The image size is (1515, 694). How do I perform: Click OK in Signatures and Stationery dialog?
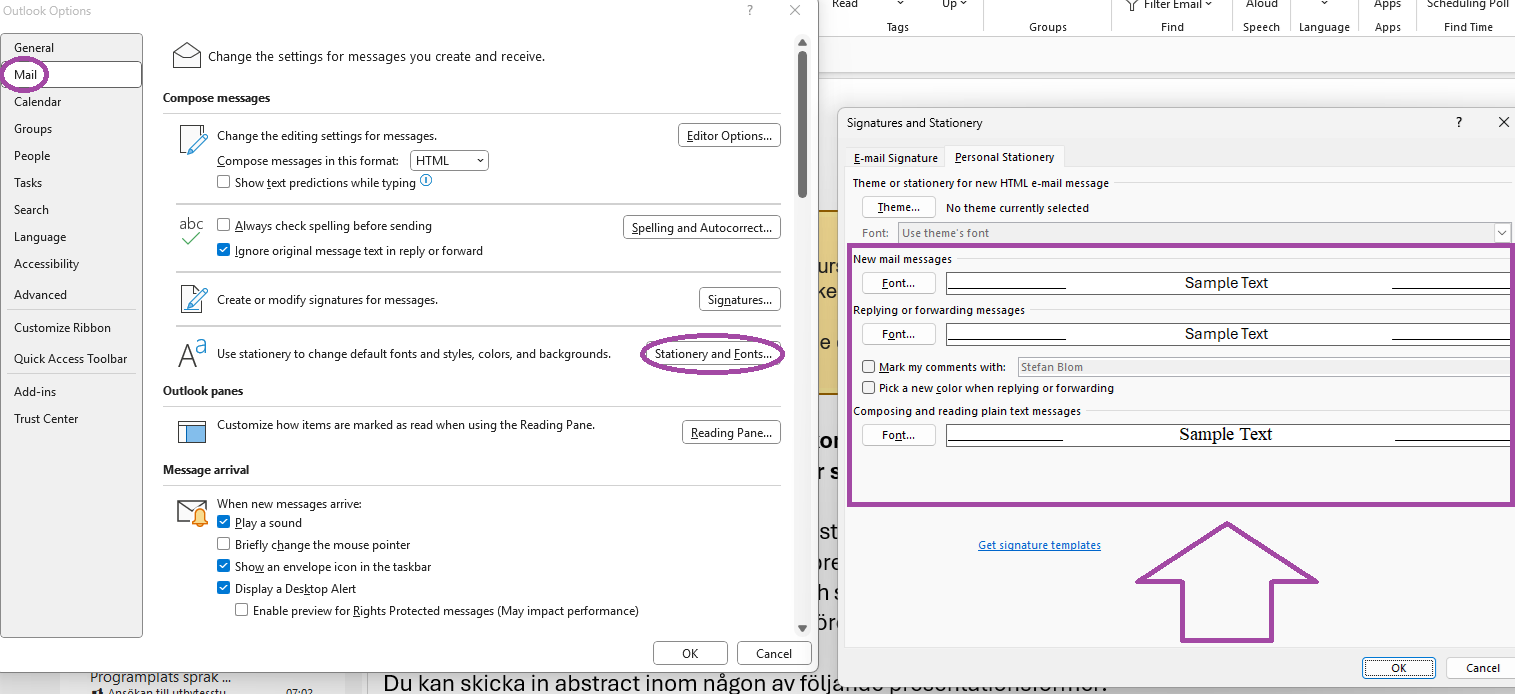coord(1399,668)
